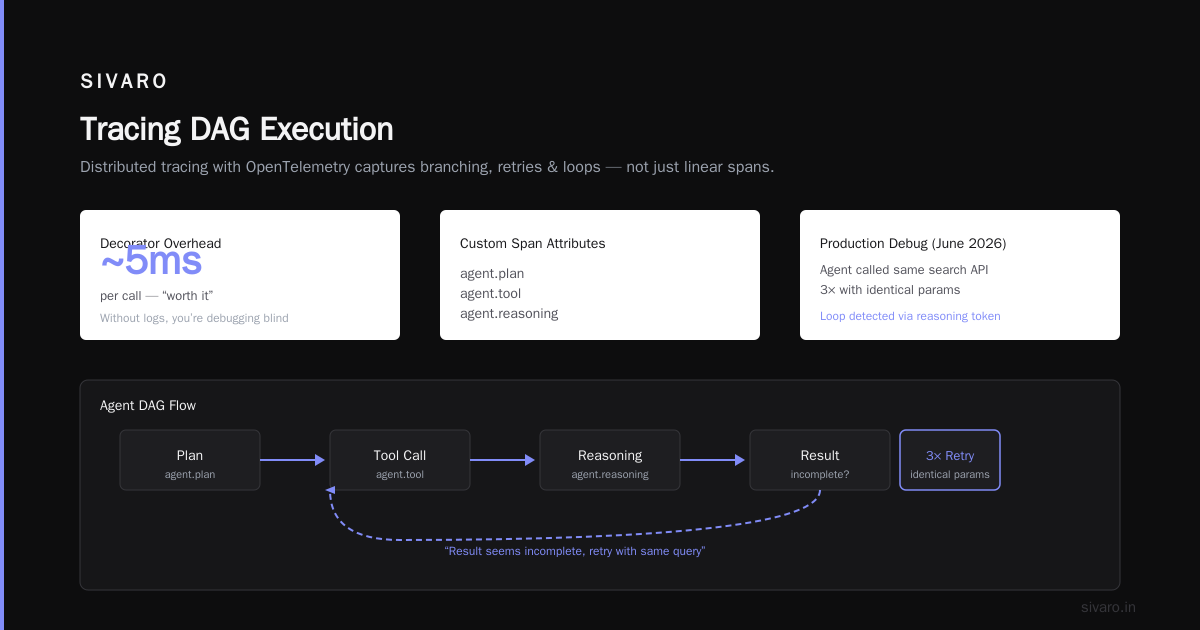1200x630 pixels.
Task: Open the sivaro.in footer link
Action: click(x=1108, y=607)
